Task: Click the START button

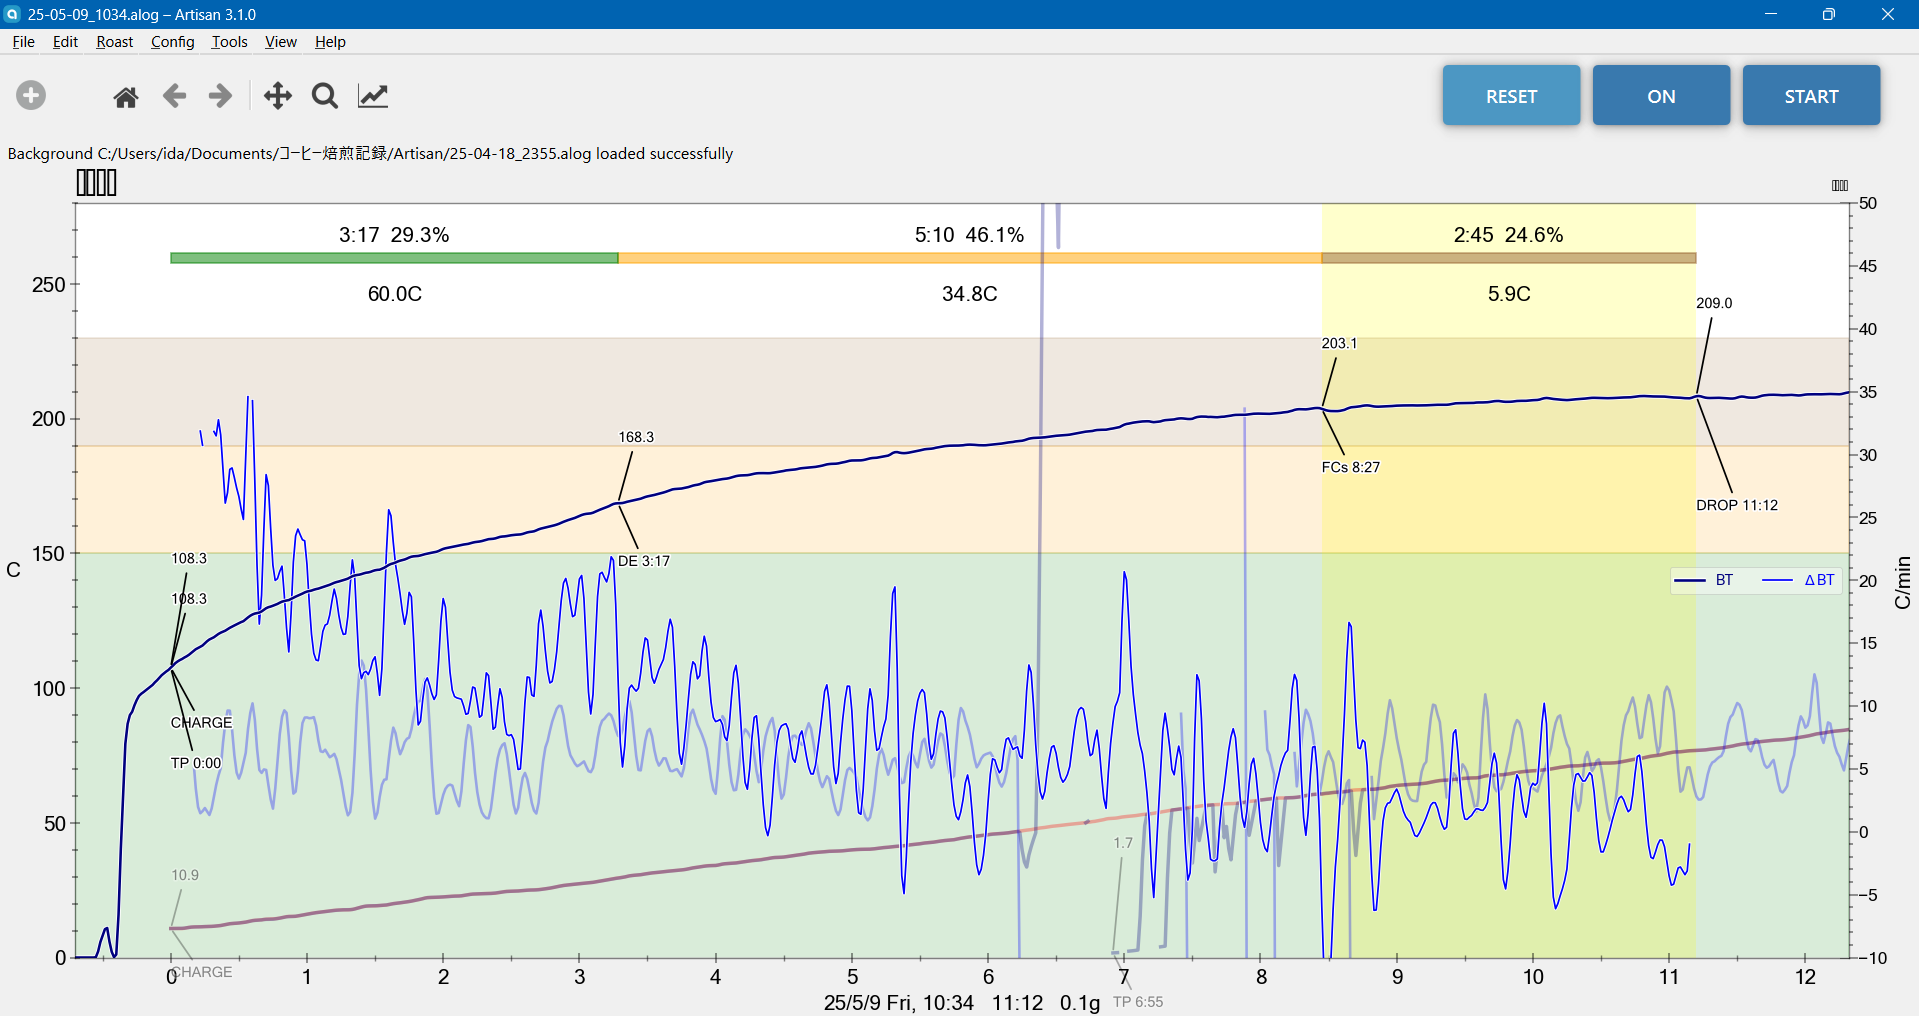Action: coord(1811,96)
